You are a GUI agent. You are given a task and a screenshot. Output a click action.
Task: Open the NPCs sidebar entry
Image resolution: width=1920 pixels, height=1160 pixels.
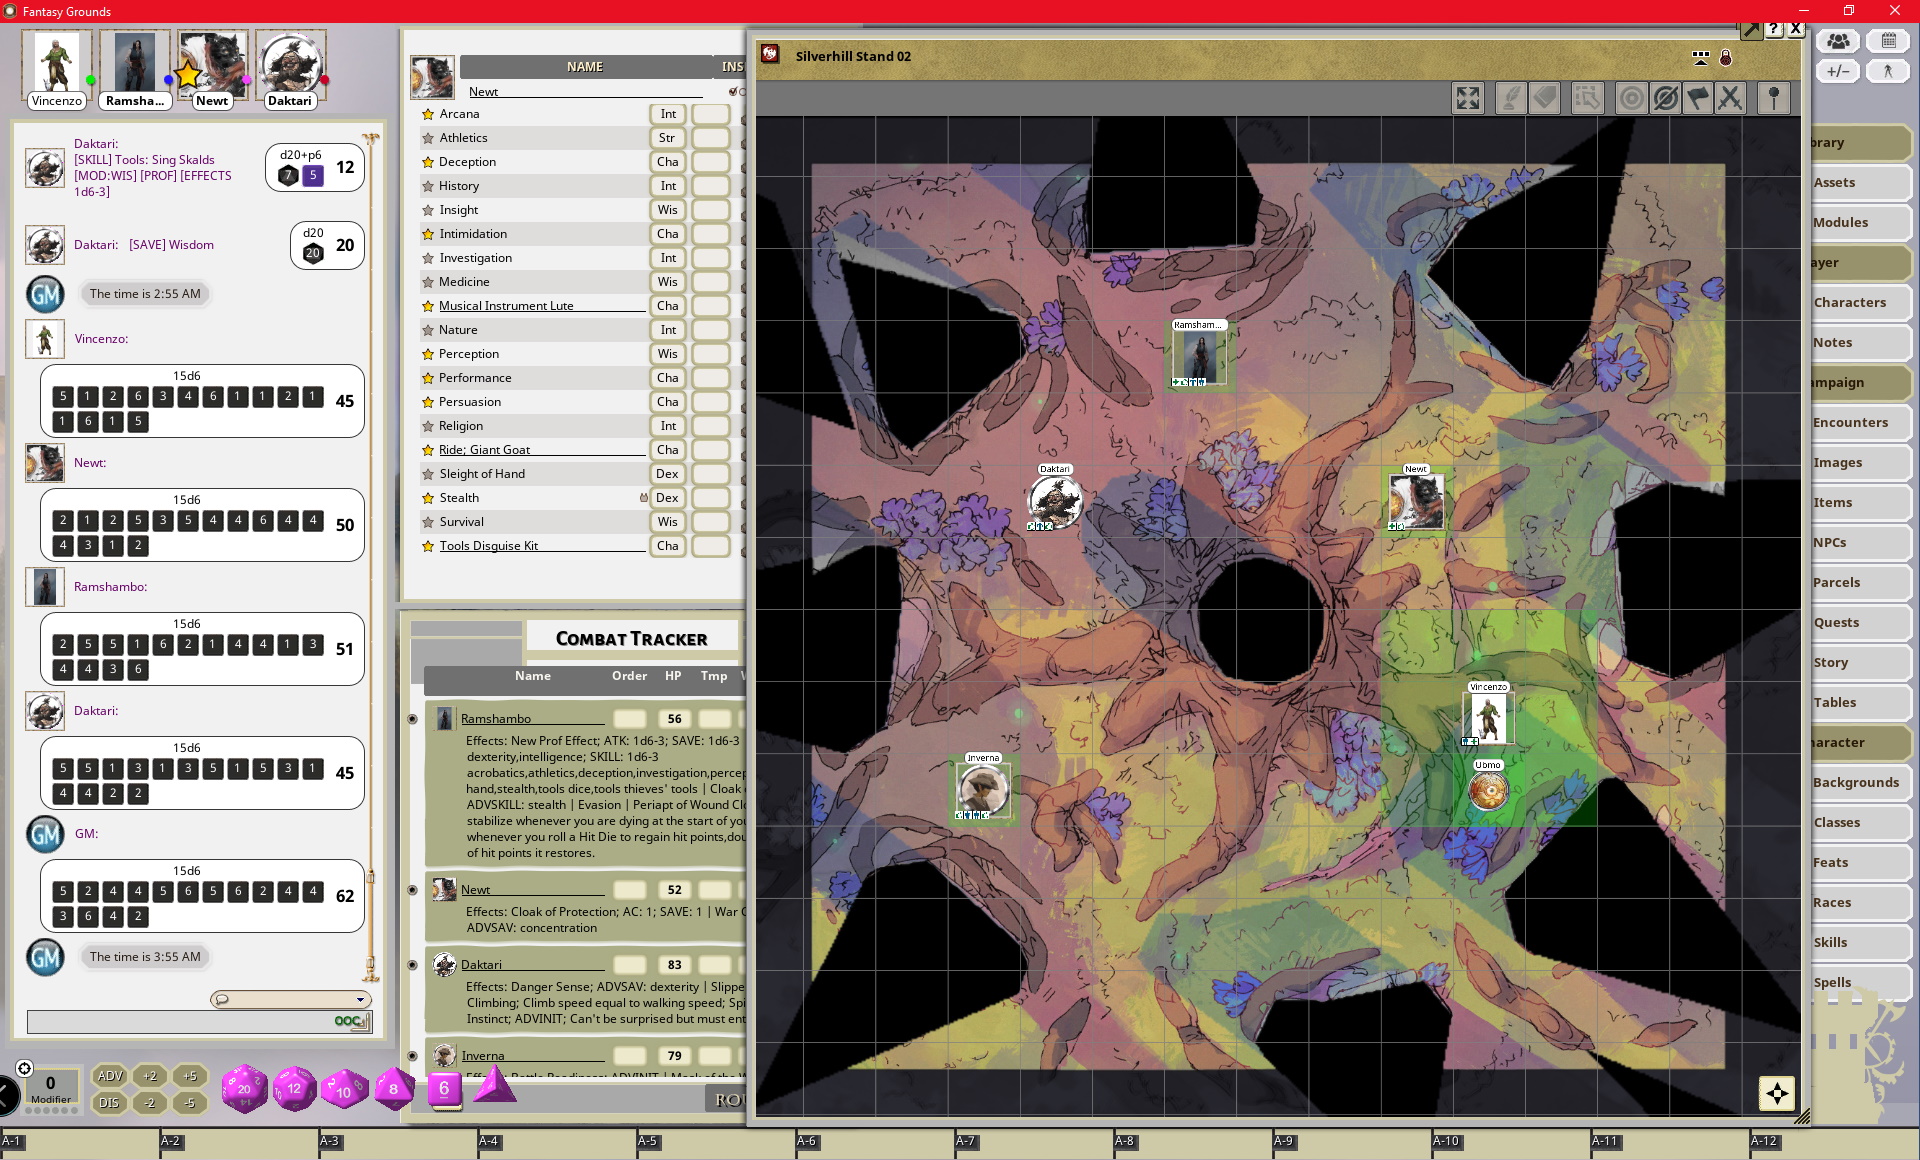coord(1860,542)
